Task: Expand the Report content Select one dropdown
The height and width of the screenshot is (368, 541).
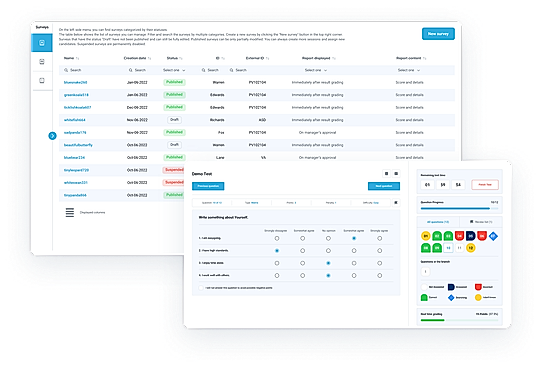Action: (x=409, y=70)
